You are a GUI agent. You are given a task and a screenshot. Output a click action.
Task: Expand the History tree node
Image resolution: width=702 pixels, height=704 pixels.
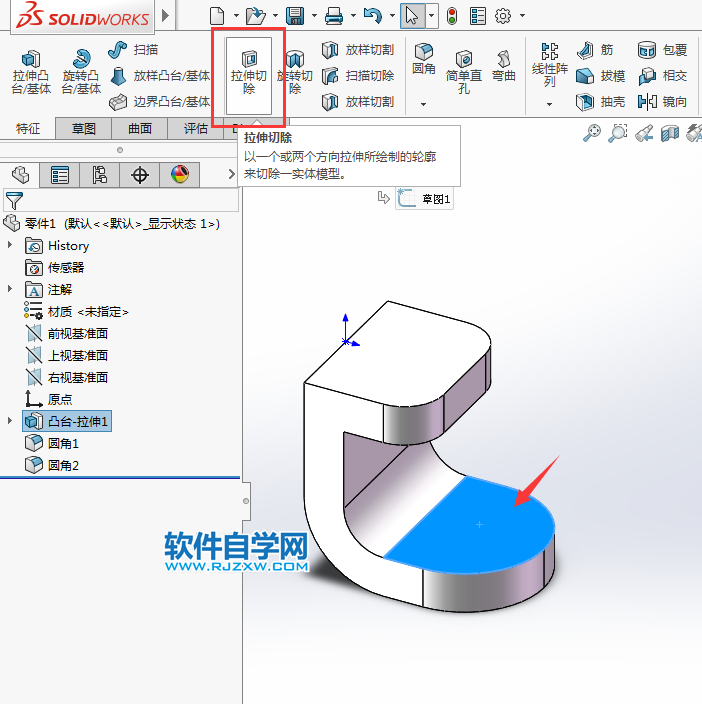[x=10, y=245]
